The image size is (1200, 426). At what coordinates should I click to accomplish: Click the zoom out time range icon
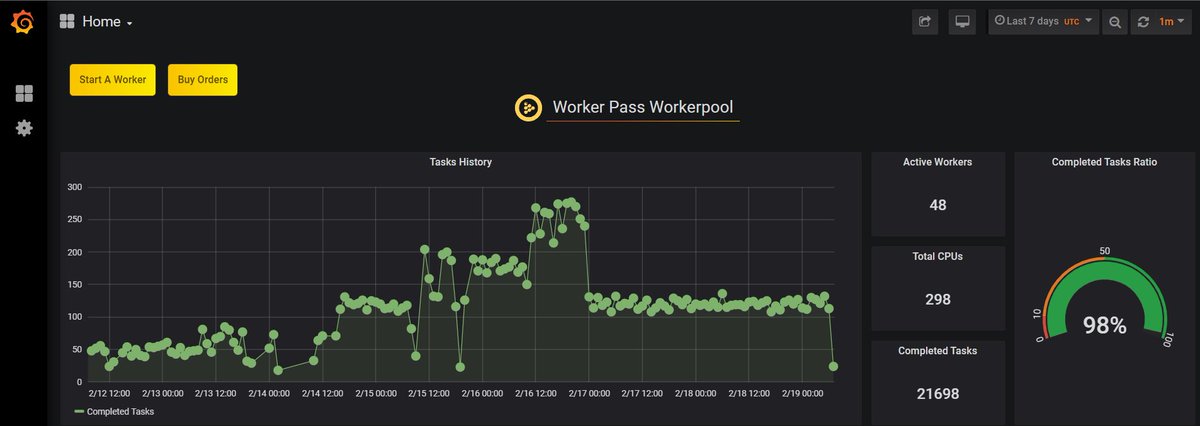click(x=1115, y=21)
